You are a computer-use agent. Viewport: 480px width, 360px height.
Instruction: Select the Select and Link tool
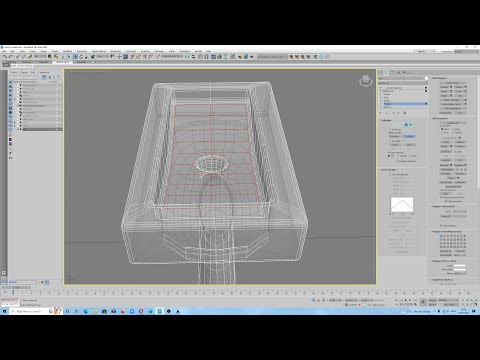click(18, 57)
